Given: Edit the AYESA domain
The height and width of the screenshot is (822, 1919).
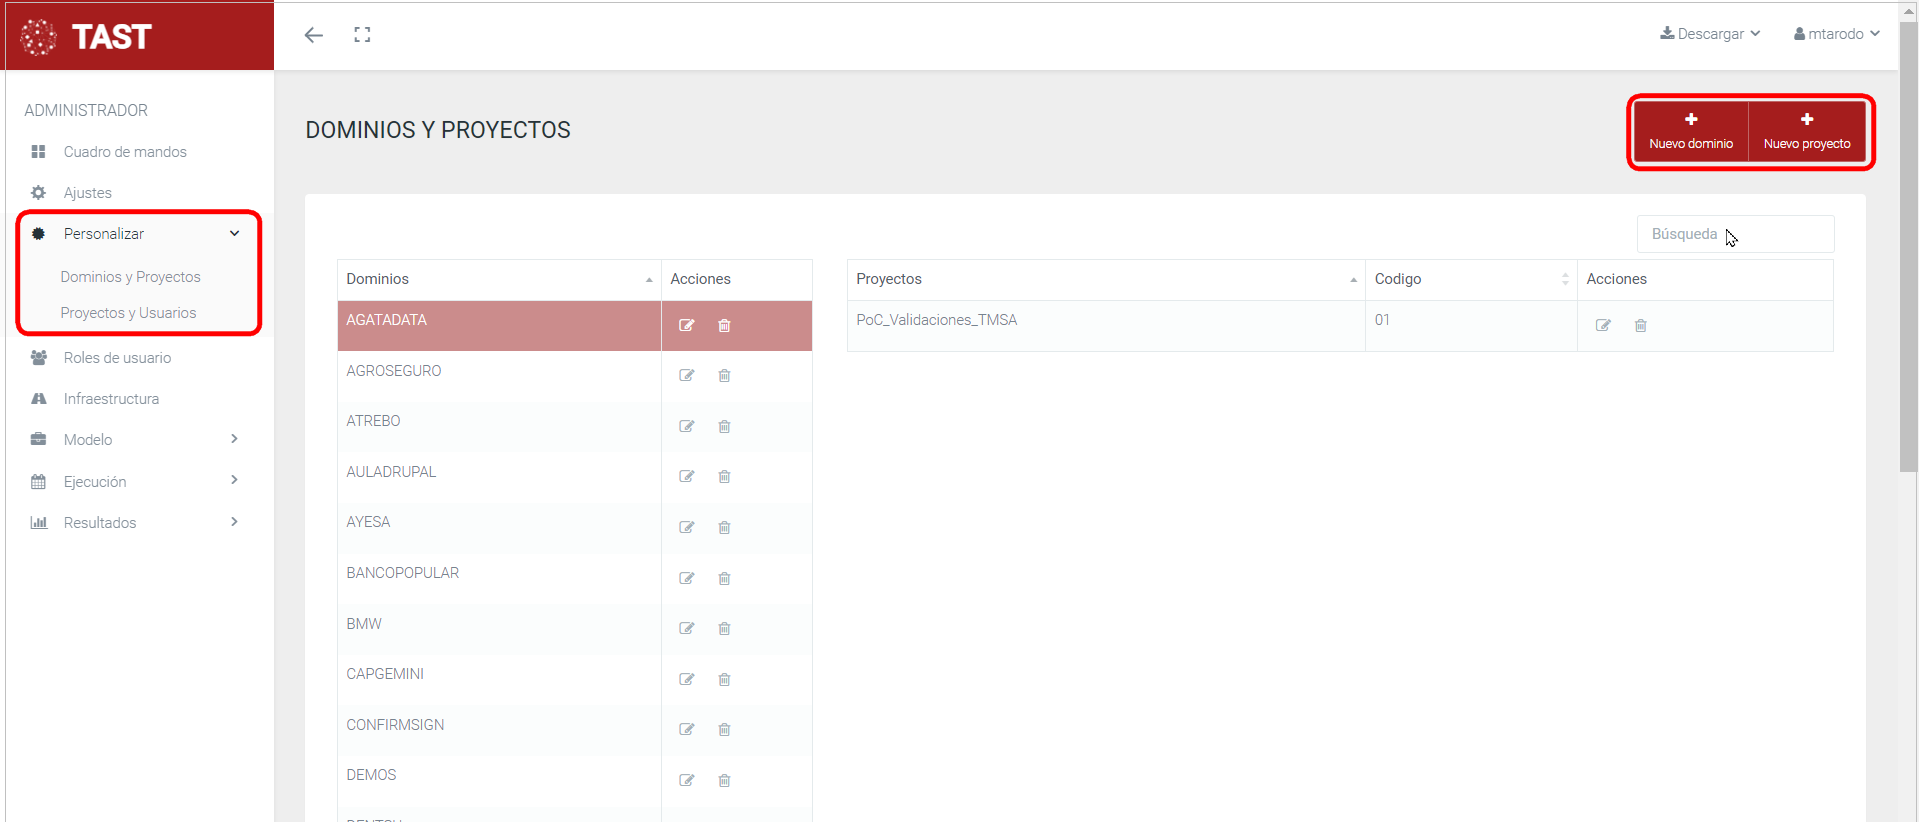Looking at the screenshot, I should tap(687, 528).
